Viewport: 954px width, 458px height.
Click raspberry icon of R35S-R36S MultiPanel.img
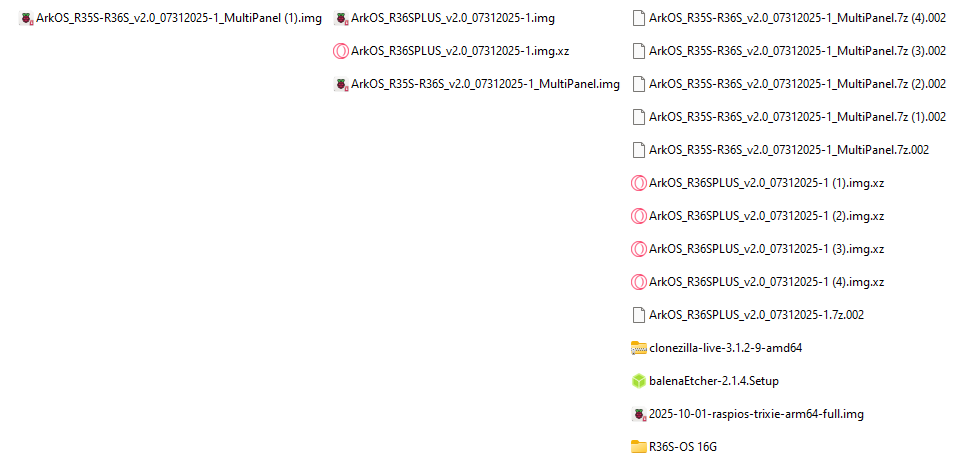[x=341, y=85]
